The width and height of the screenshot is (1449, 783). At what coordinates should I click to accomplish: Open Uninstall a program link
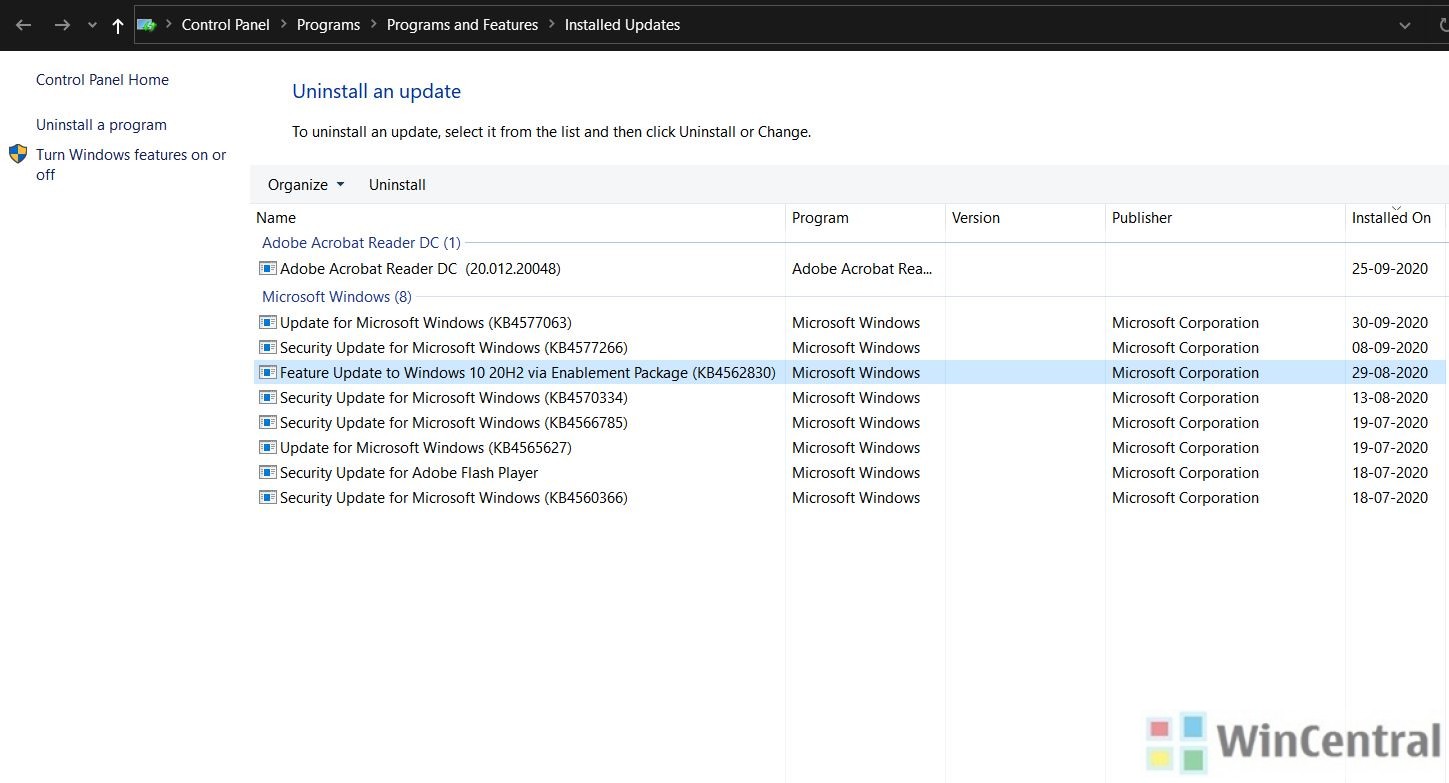pos(101,124)
